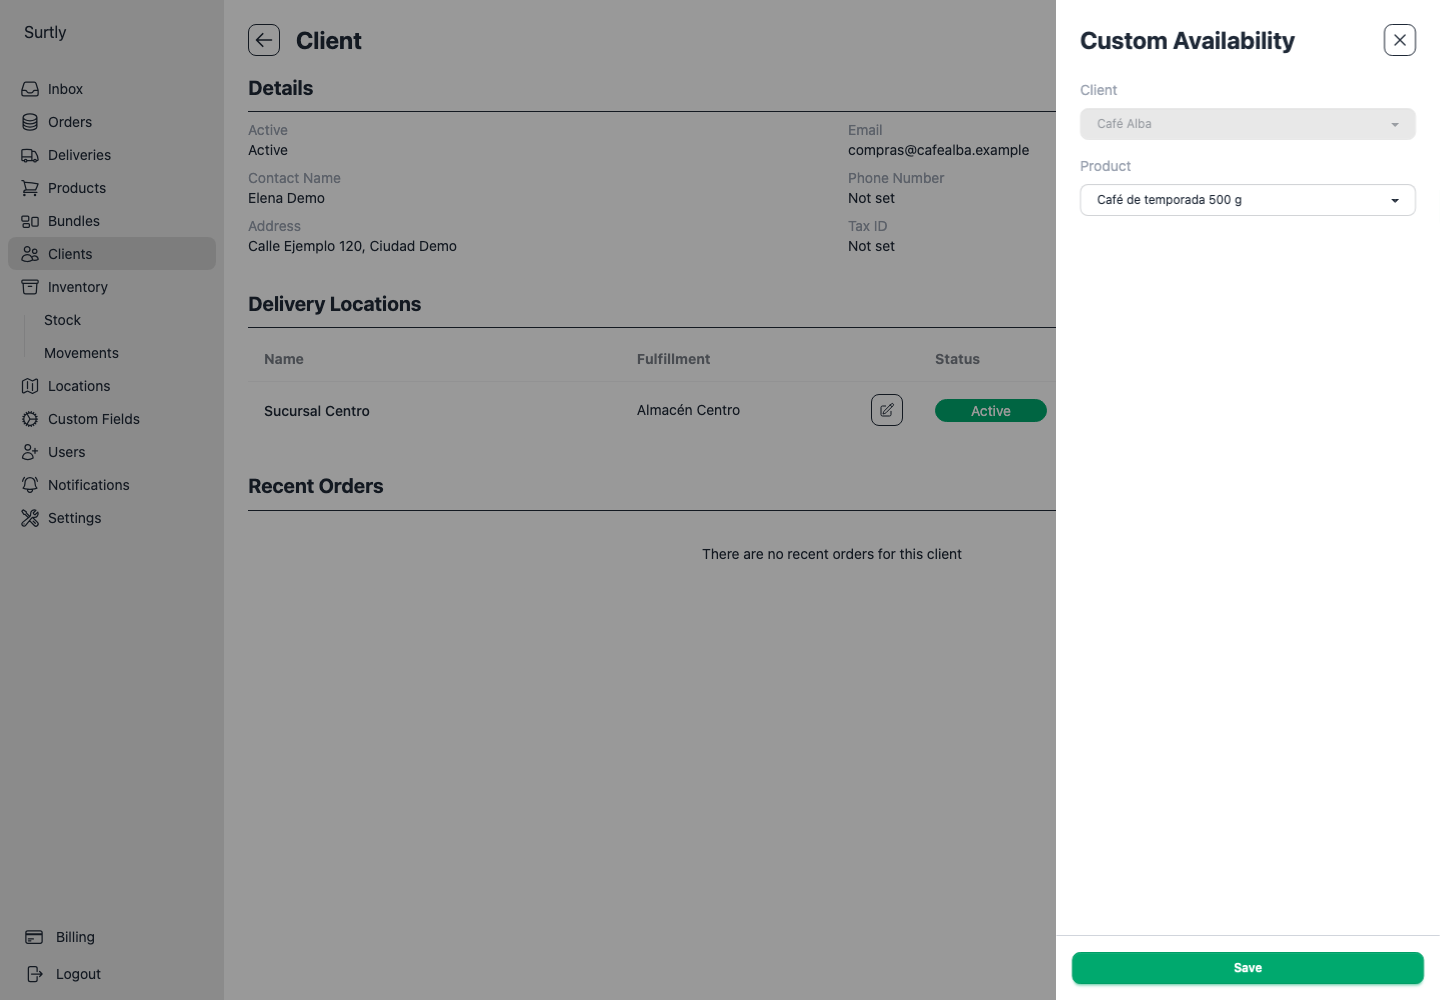This screenshot has height=1000, width=1440.
Task: Select Clients in the sidebar
Action: click(112, 254)
